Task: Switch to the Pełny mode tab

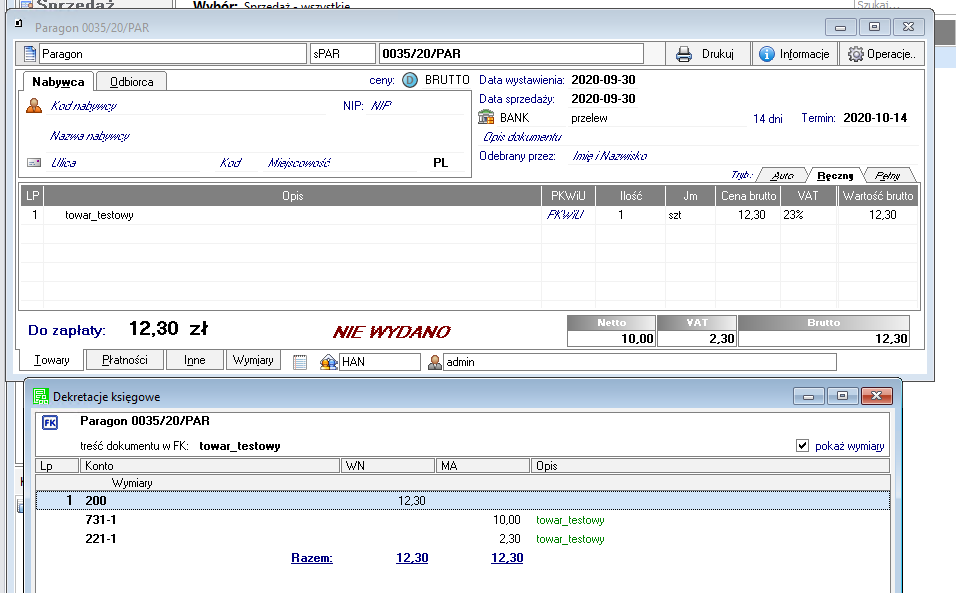Action: pos(888,175)
